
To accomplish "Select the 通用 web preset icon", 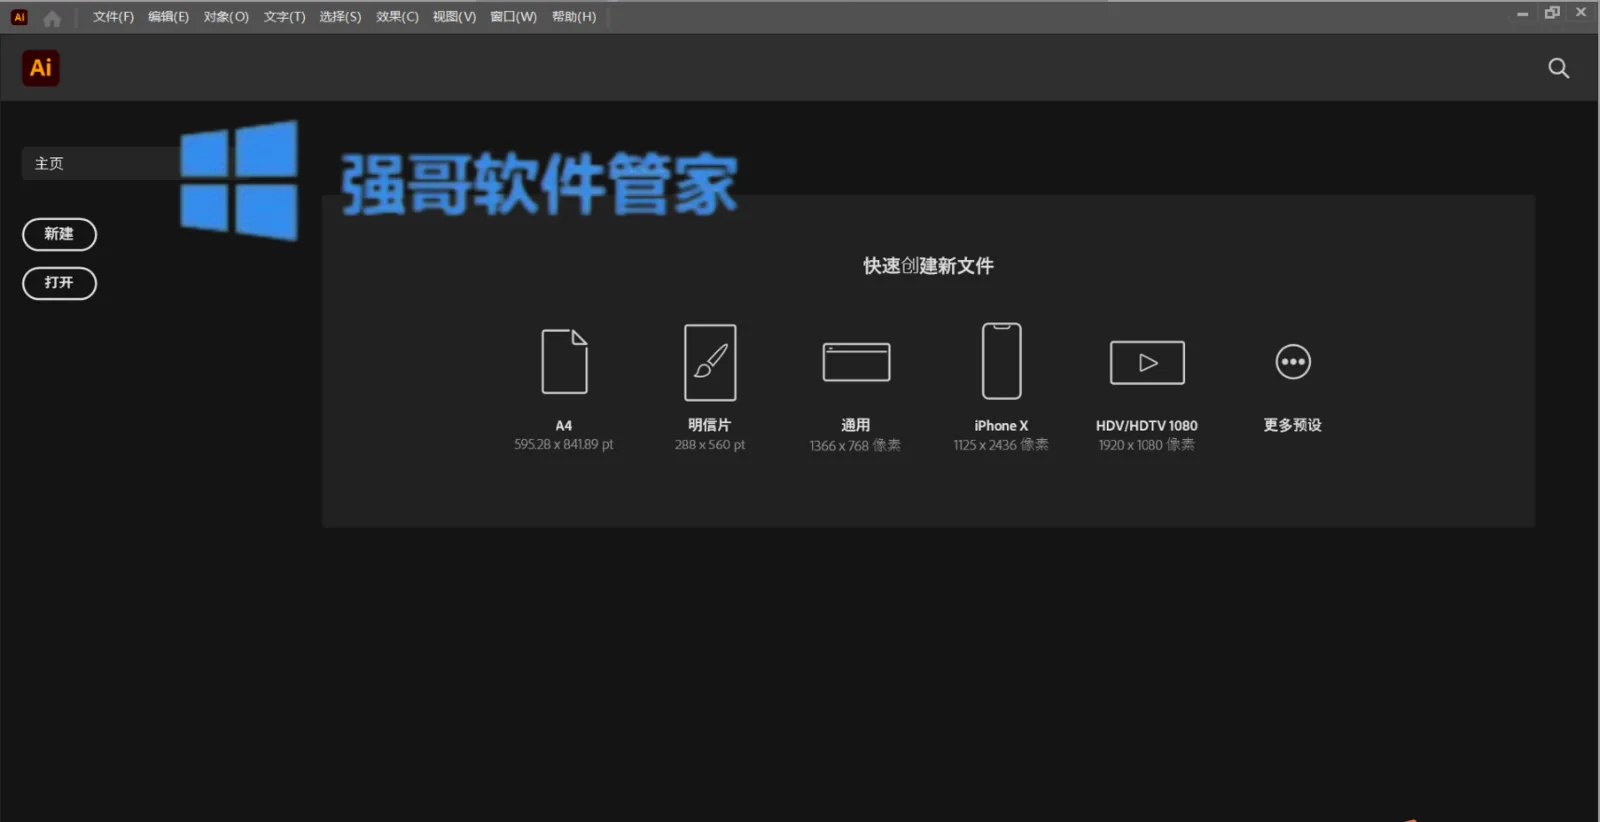I will (856, 362).
